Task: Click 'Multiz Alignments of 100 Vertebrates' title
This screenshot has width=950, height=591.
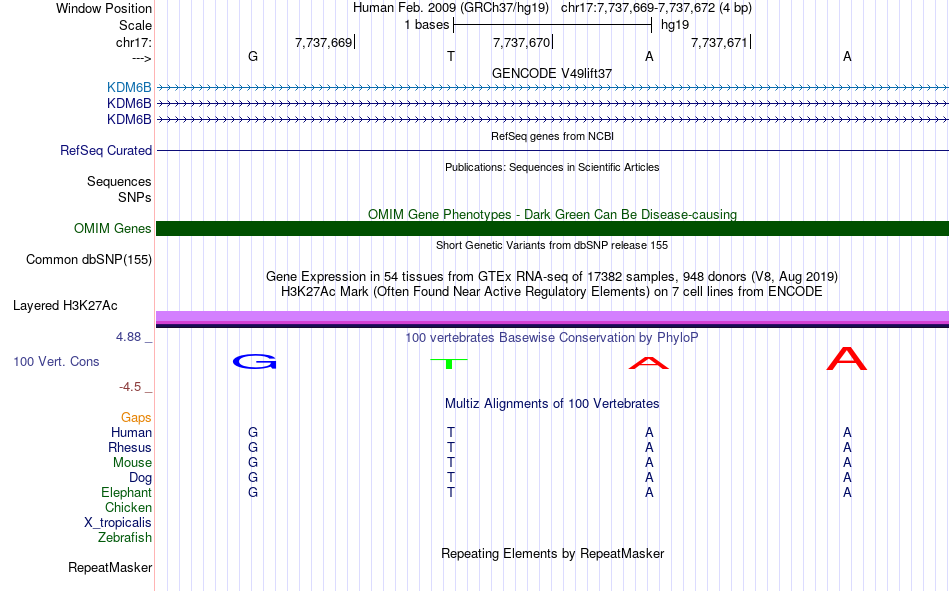Action: pos(552,404)
